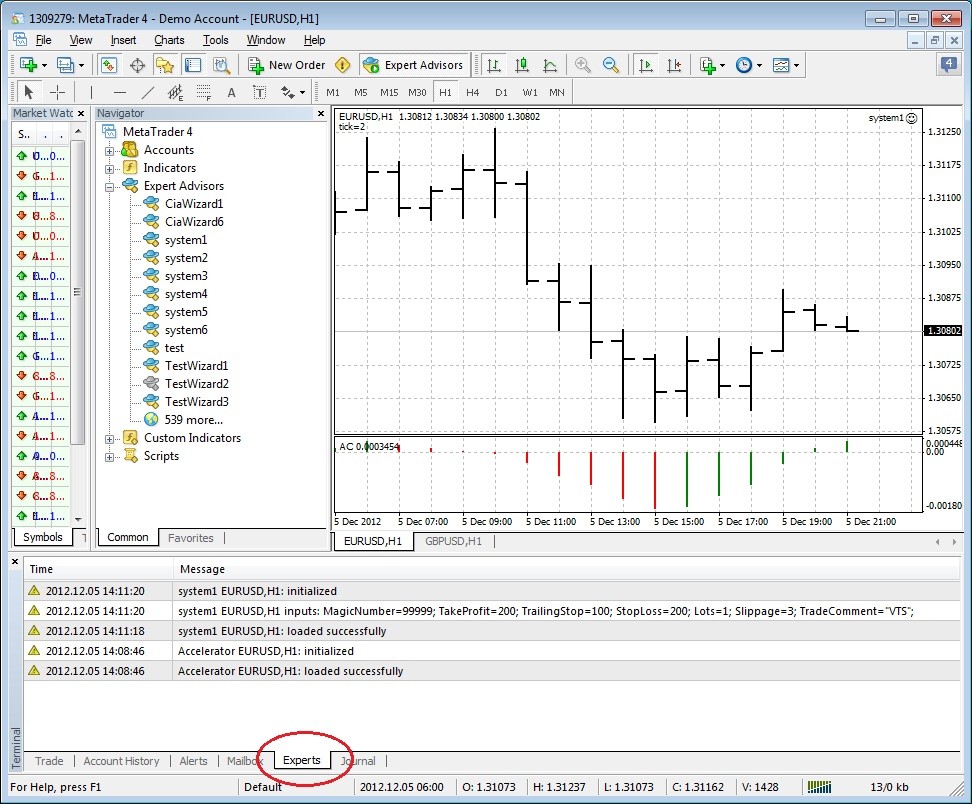Open the Arrows objects dropdown
The height and width of the screenshot is (804, 972).
[293, 92]
